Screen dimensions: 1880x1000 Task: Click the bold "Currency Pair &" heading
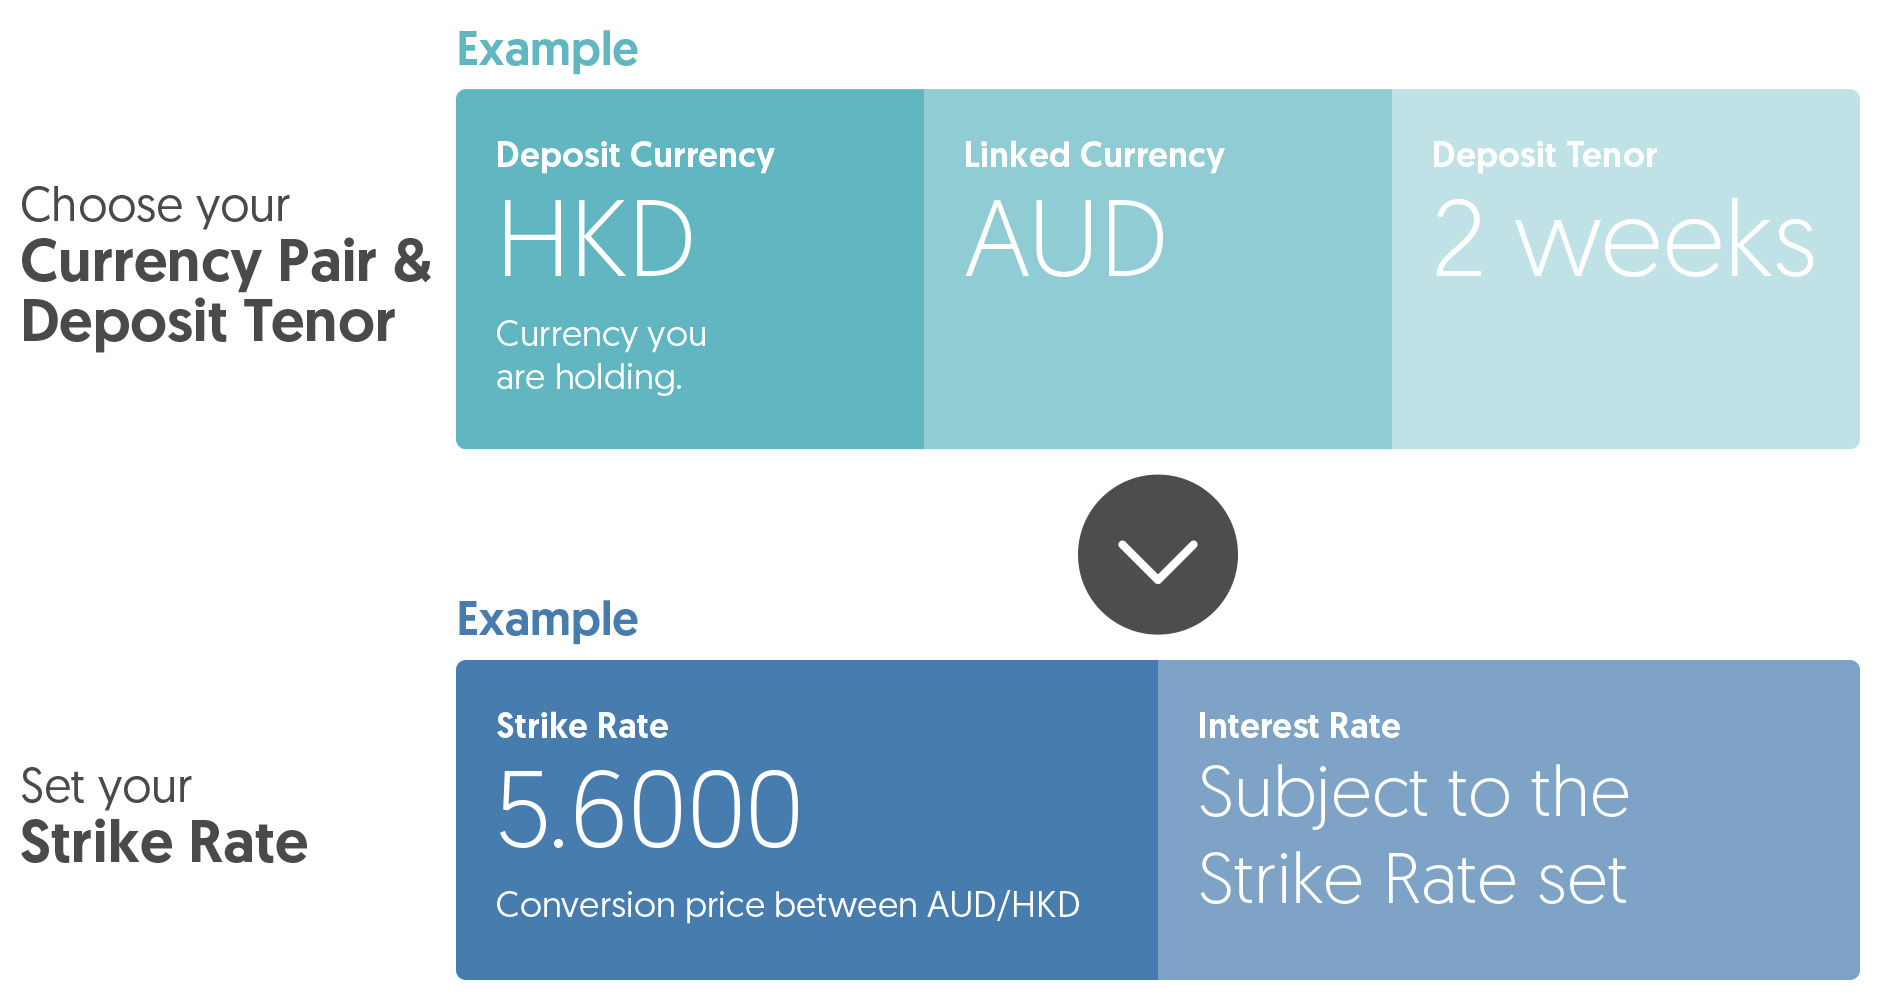click(226, 262)
